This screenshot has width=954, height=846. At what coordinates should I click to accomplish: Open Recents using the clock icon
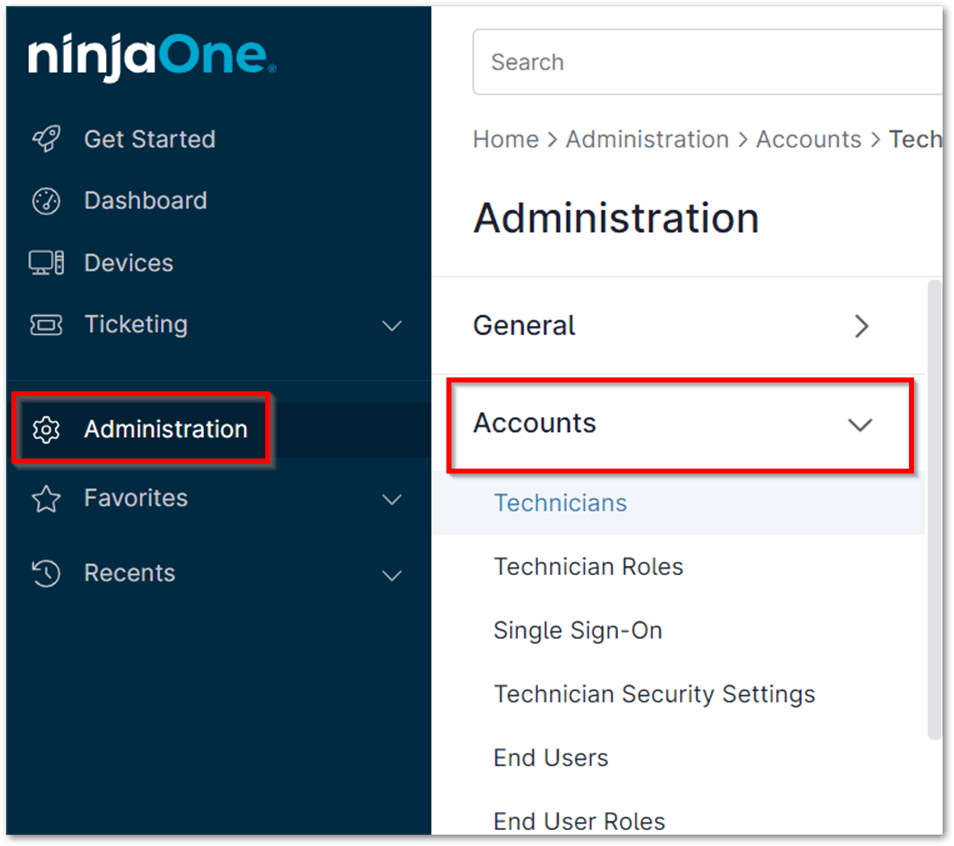point(46,572)
